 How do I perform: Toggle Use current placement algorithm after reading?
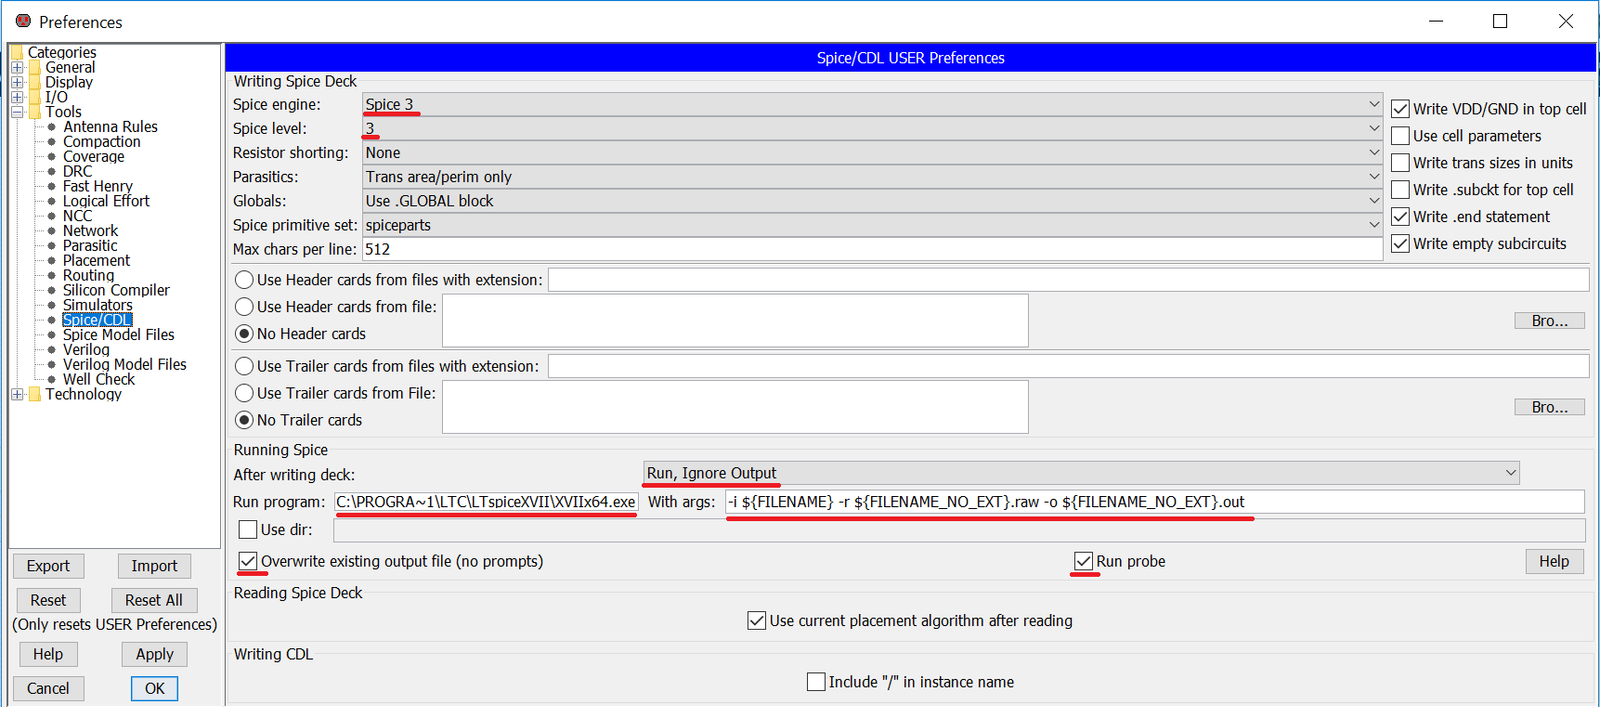pyautogui.click(x=757, y=621)
